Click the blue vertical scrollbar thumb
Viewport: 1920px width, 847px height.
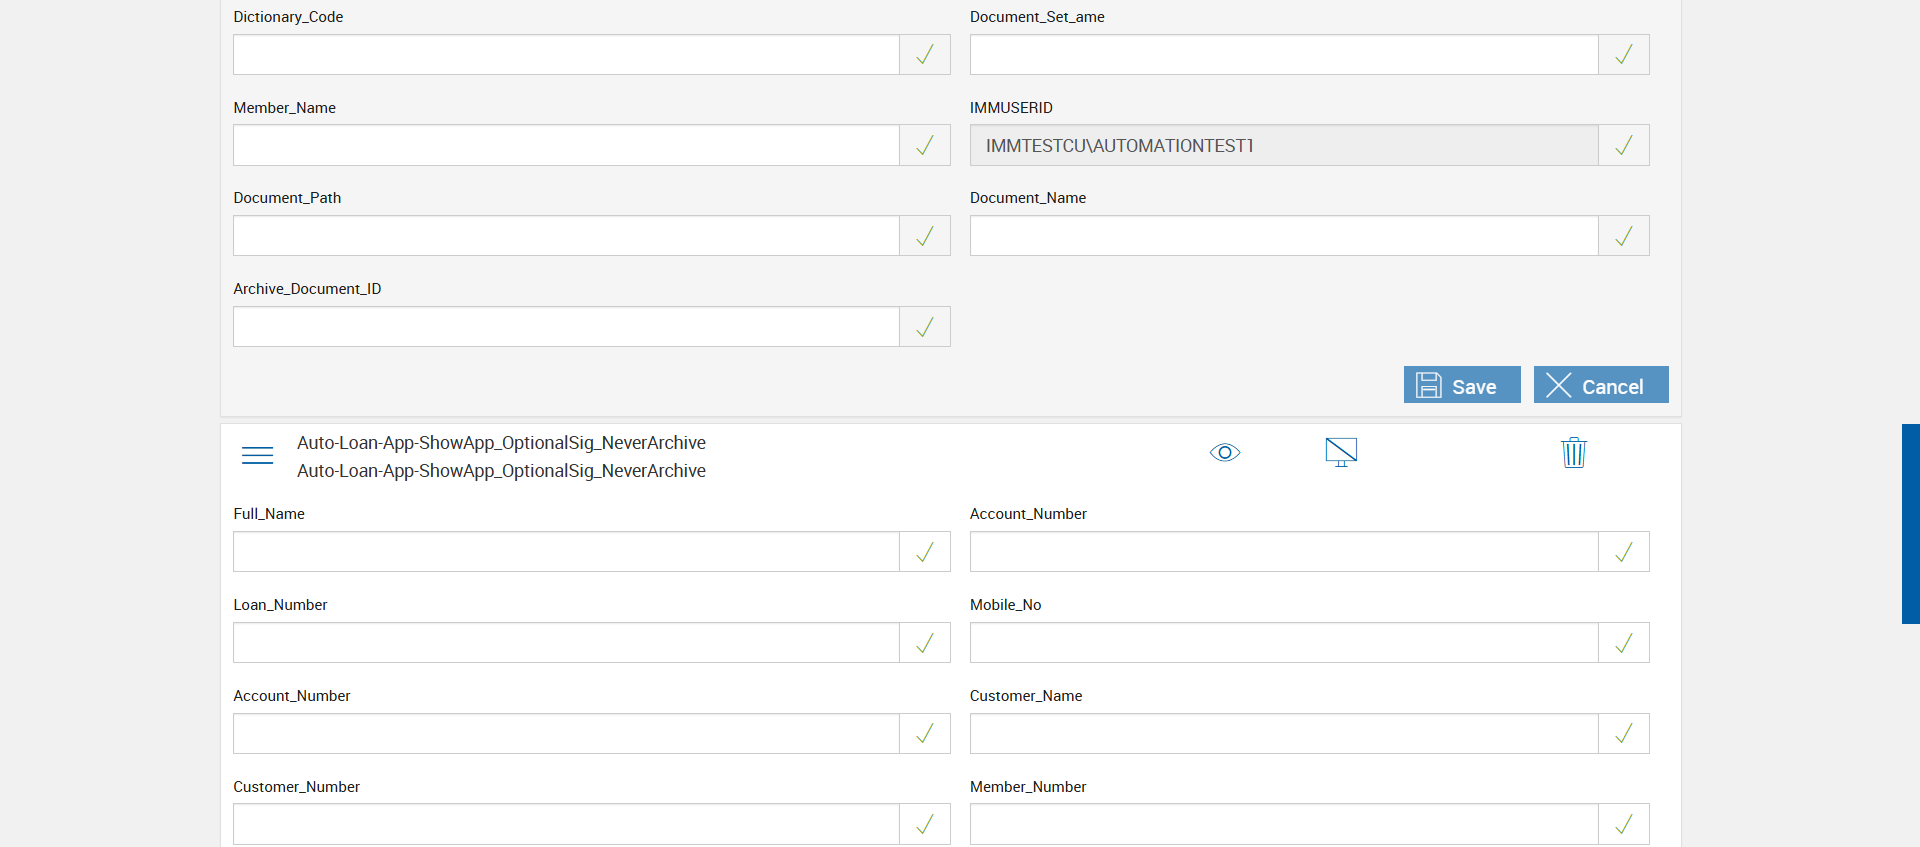[x=1910, y=523]
